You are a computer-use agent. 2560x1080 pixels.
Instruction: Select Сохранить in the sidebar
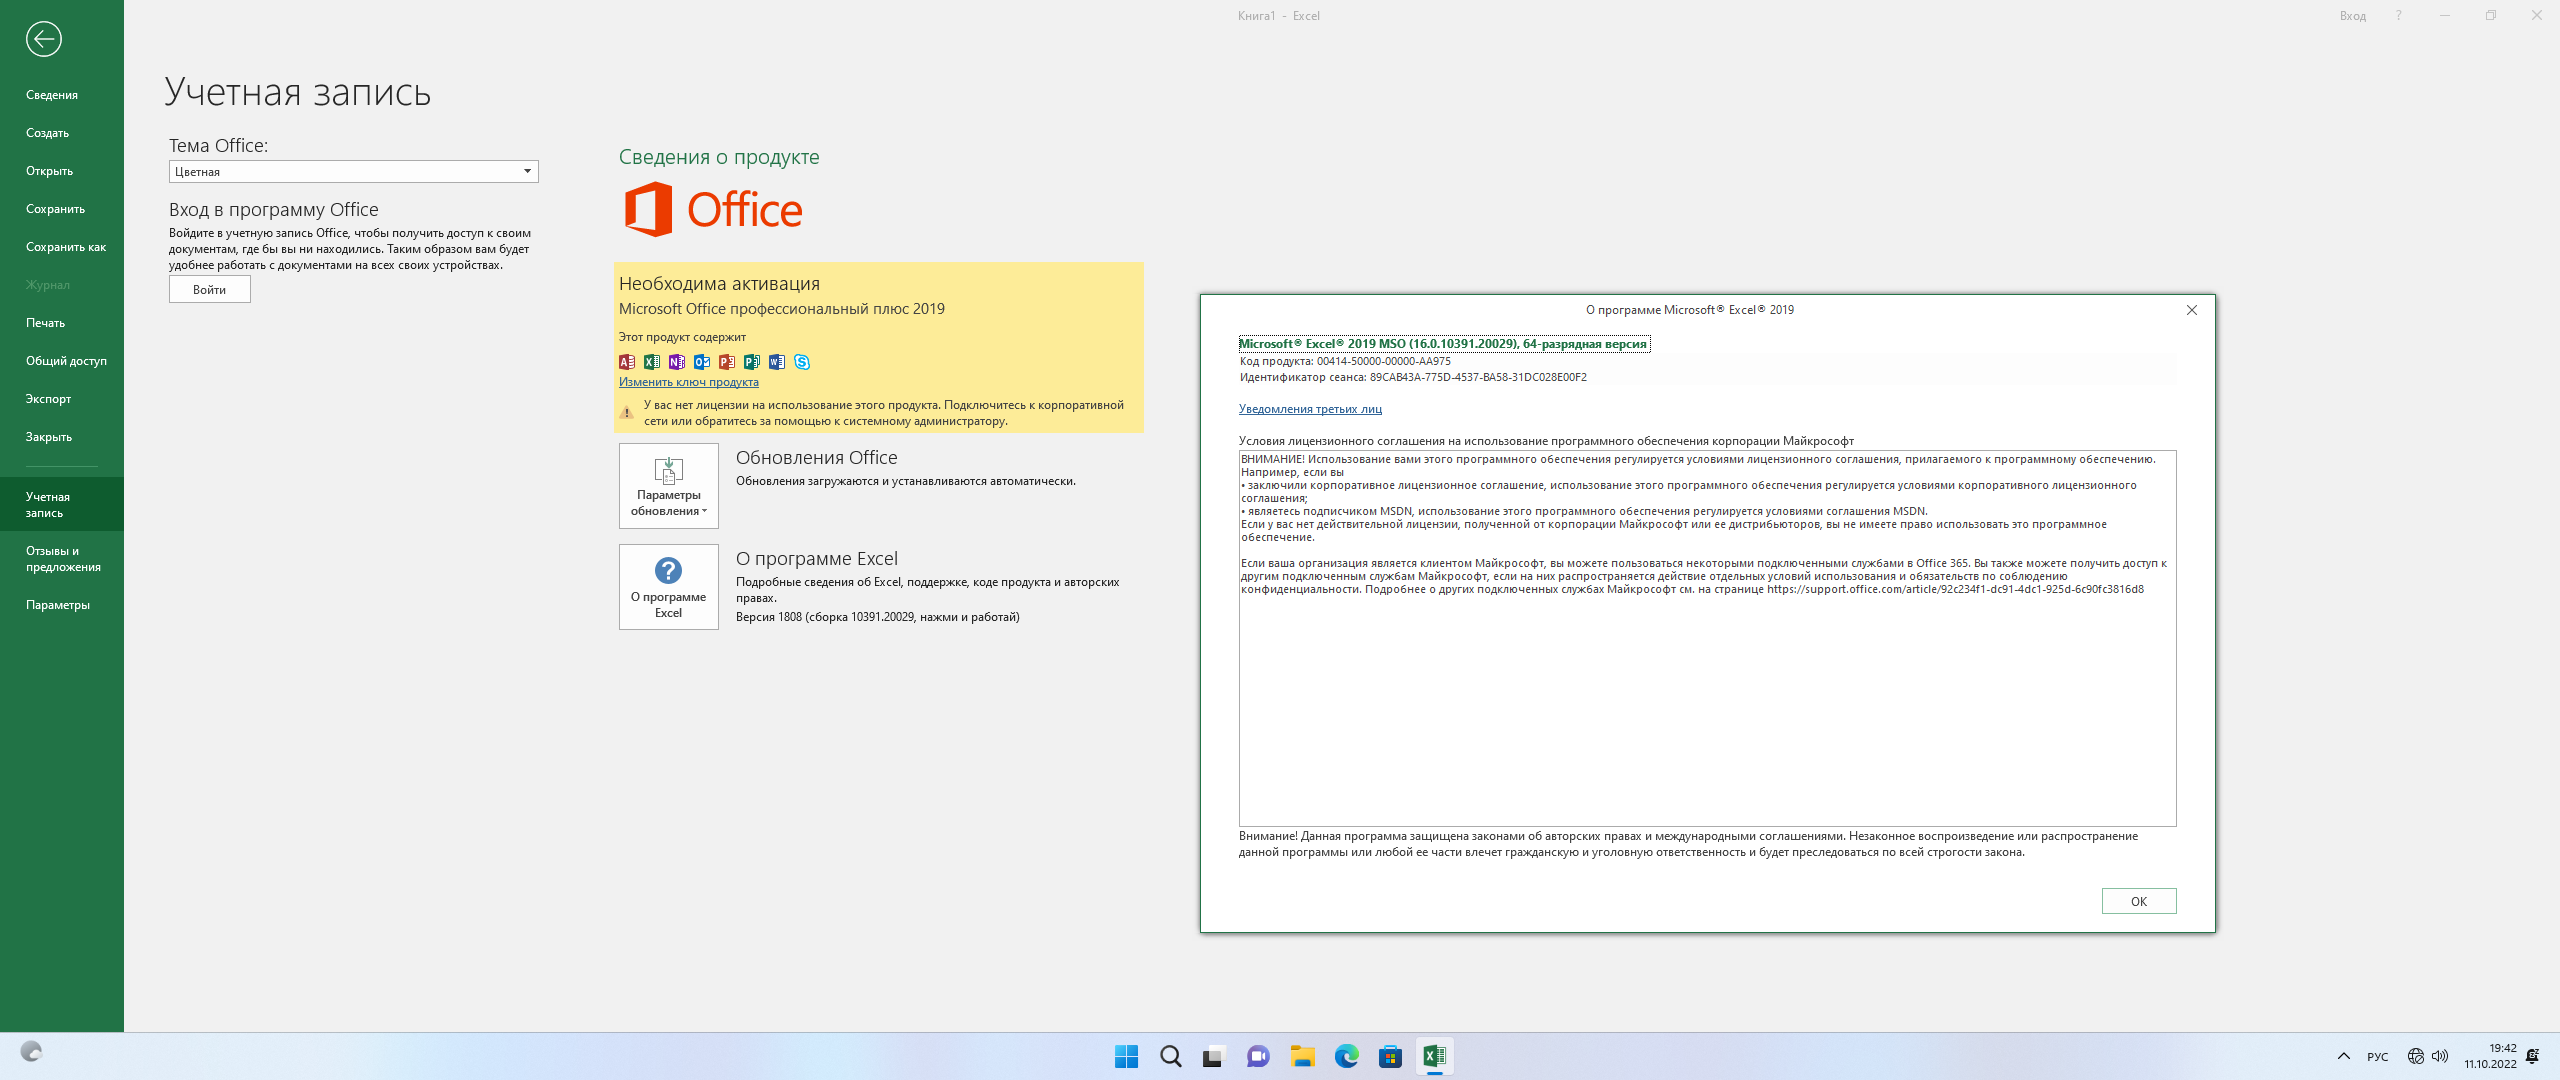point(55,209)
